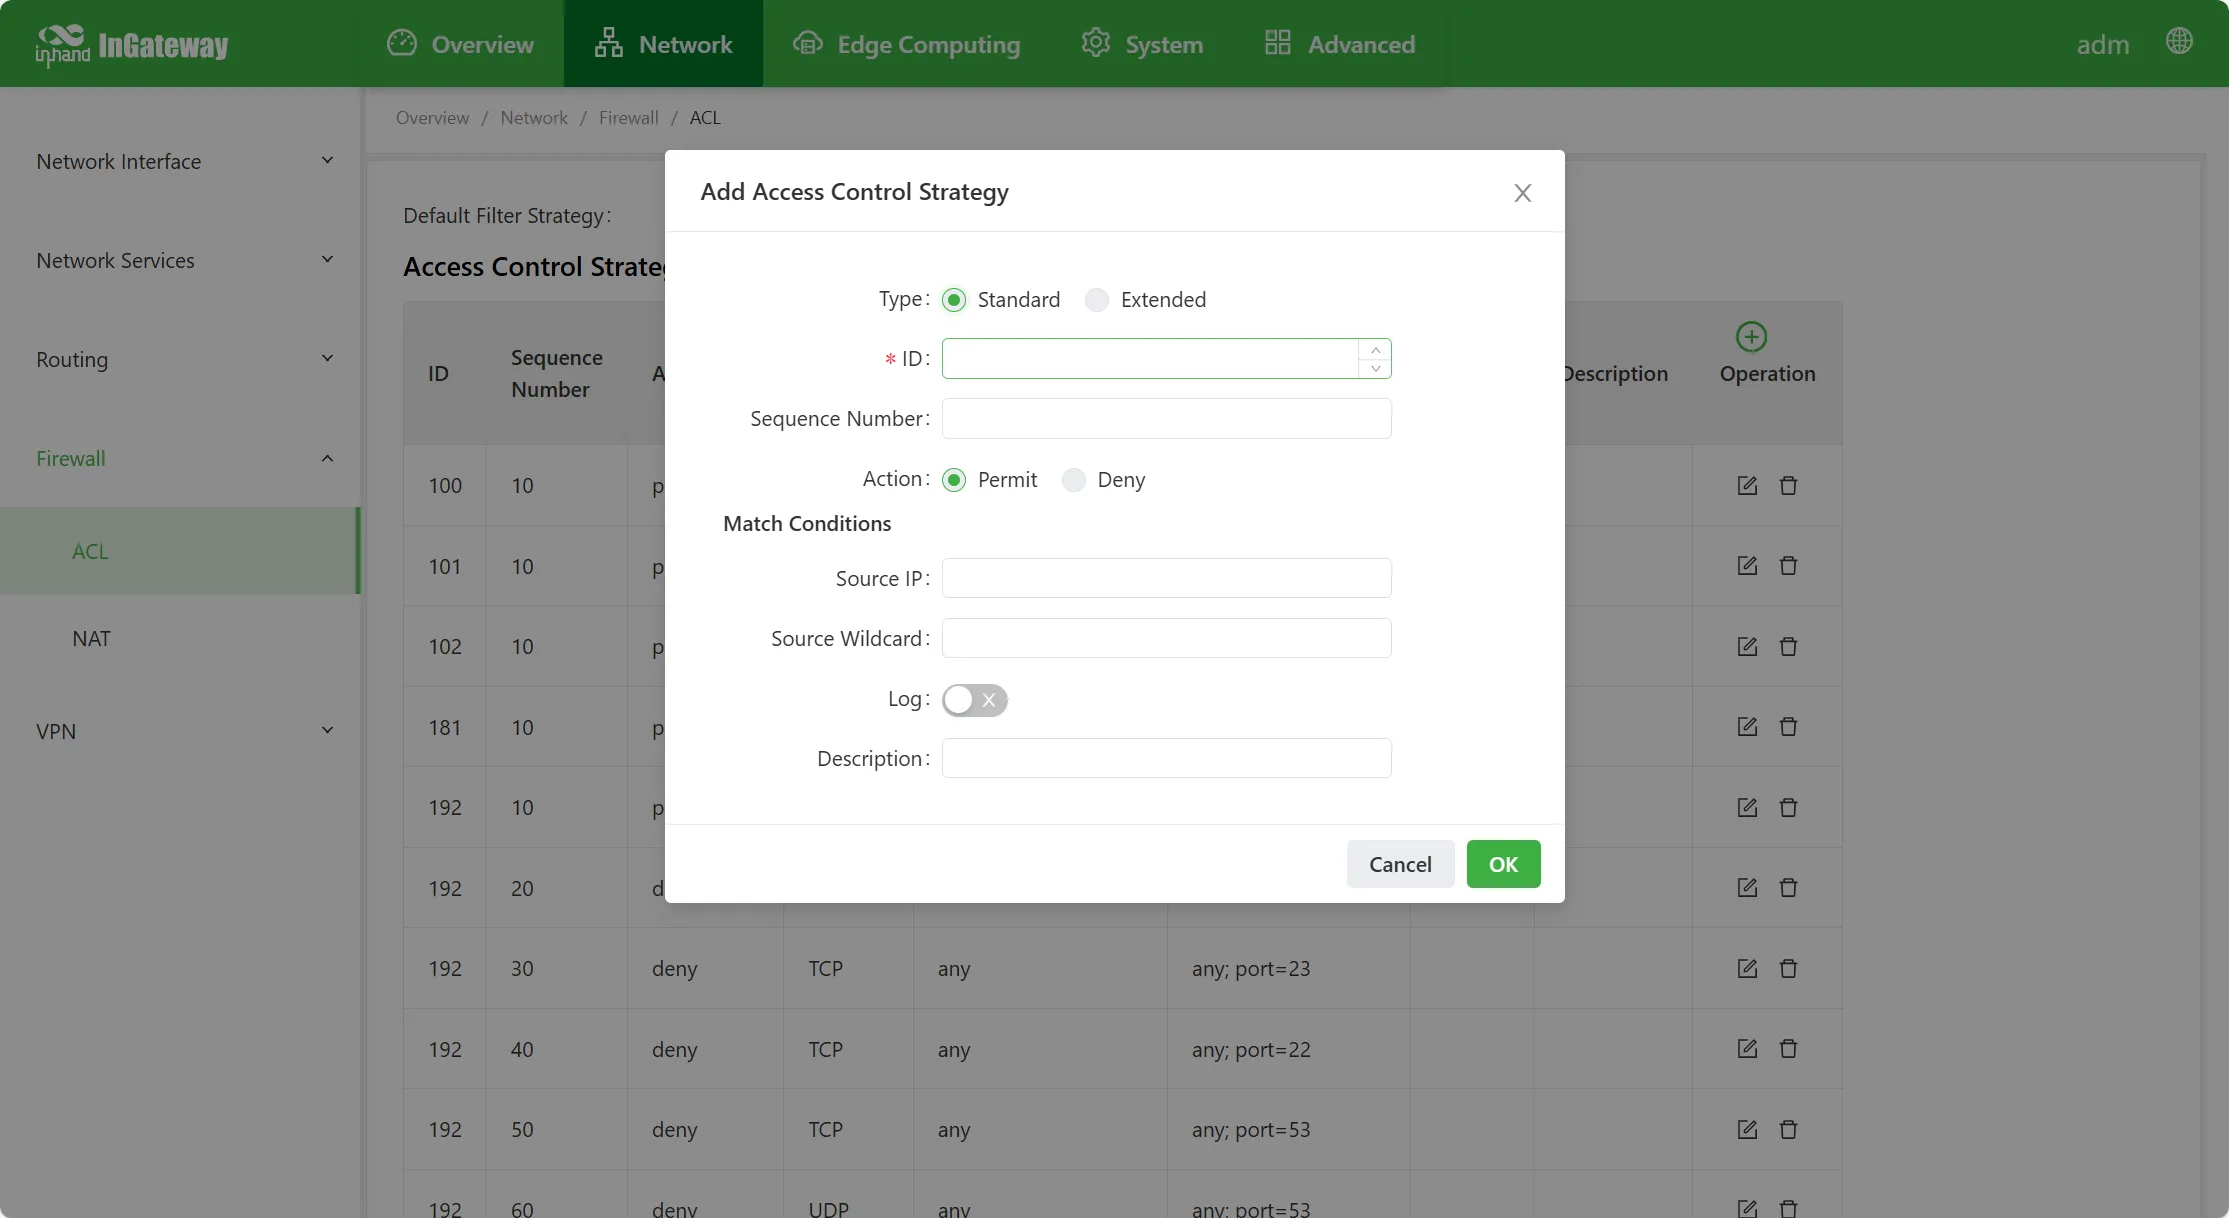2229x1218 pixels.
Task: Choose the Deny action
Action: (x=1074, y=480)
